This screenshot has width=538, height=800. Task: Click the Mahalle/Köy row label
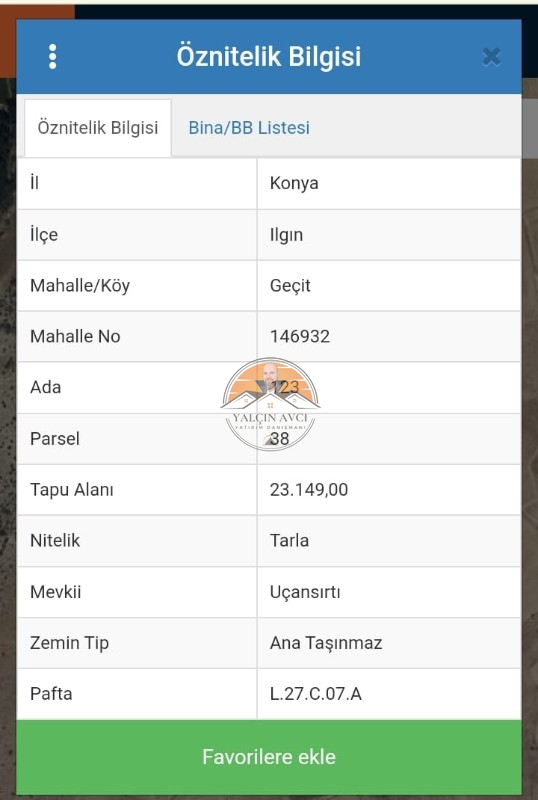[80, 285]
